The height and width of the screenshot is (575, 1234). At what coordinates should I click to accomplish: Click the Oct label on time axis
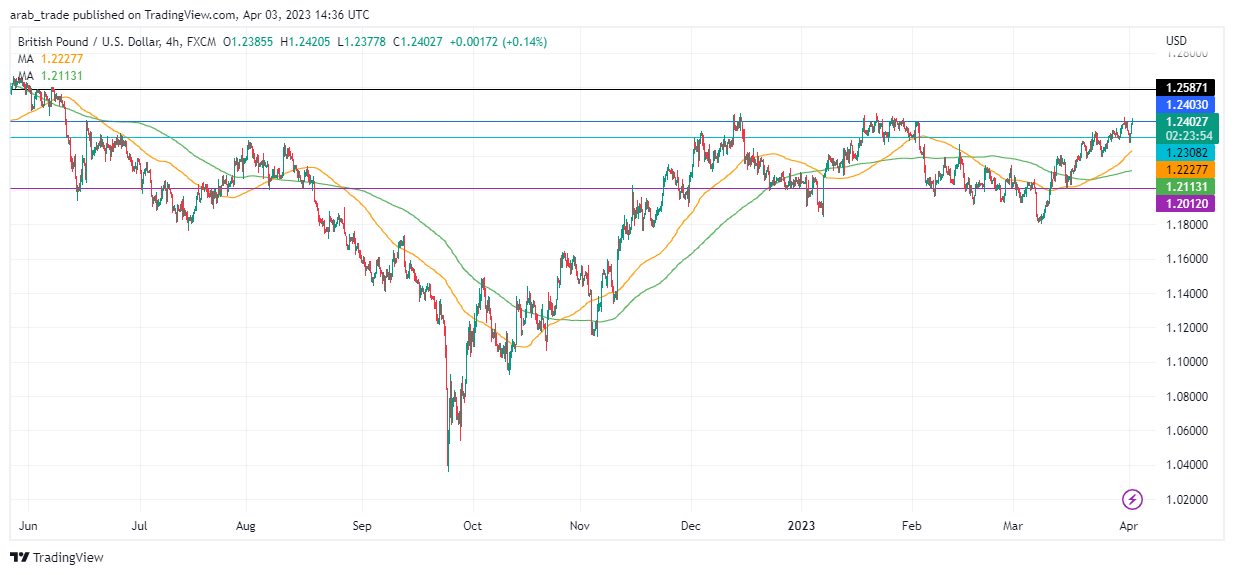472,524
